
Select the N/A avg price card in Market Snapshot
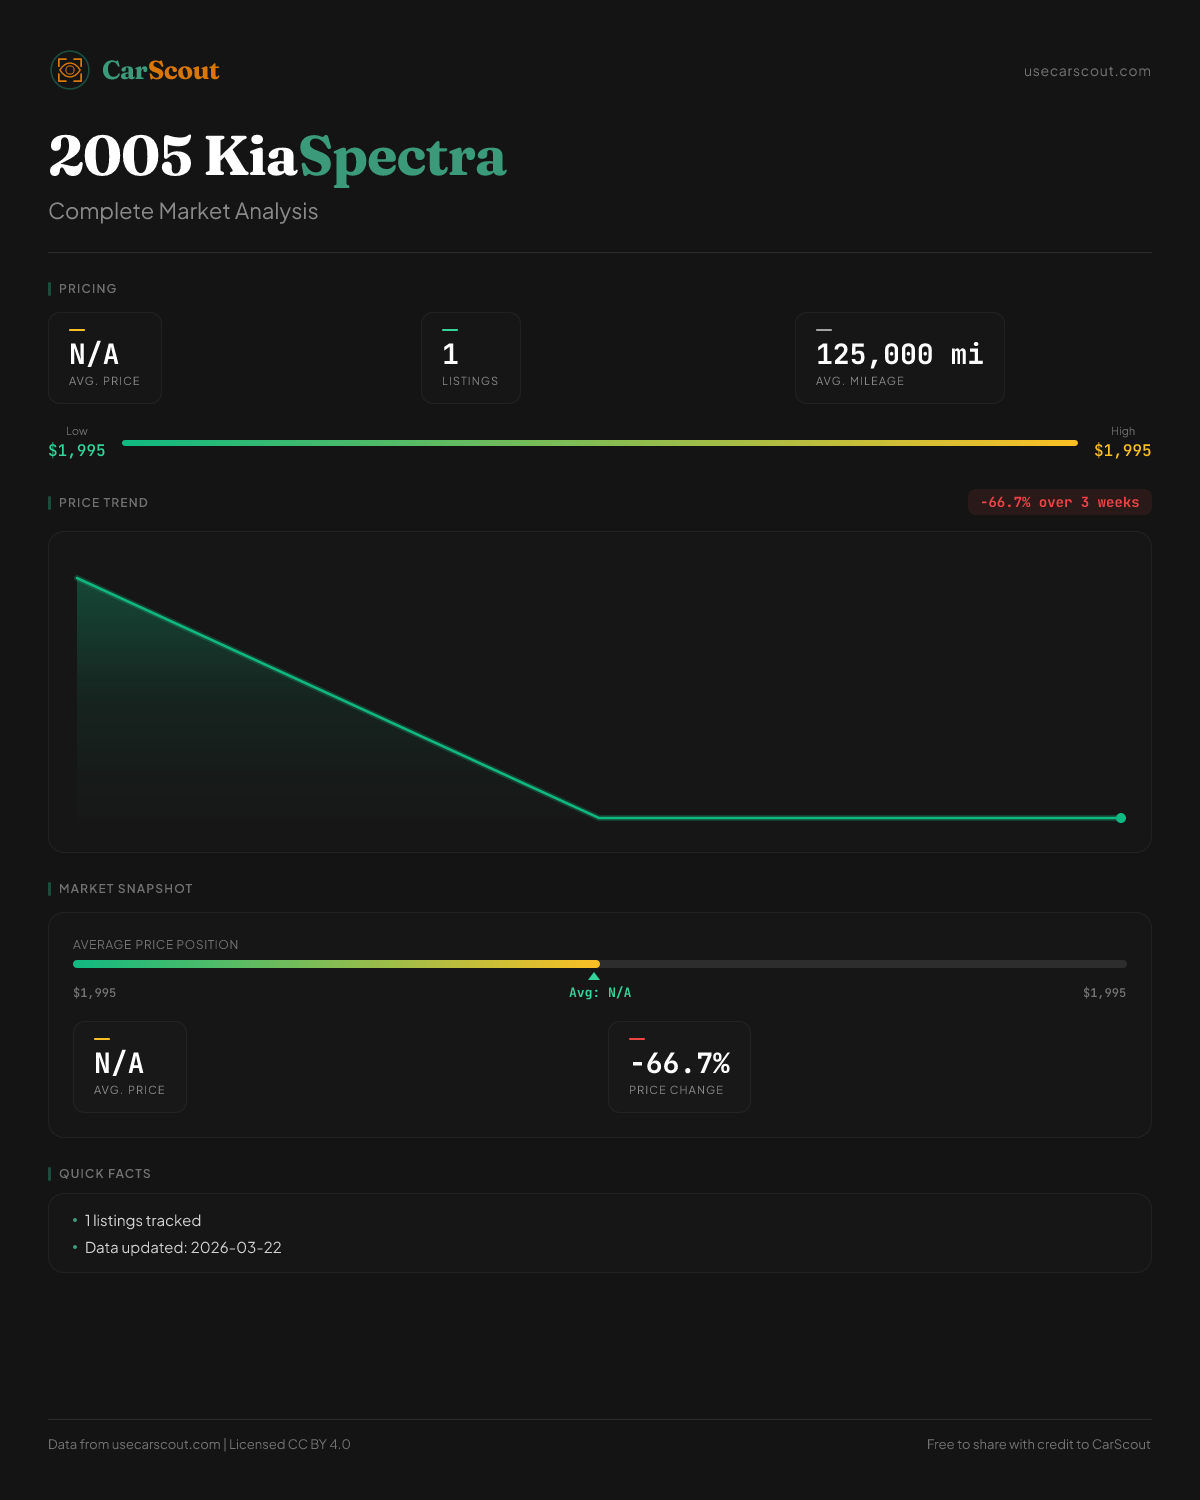point(130,1067)
